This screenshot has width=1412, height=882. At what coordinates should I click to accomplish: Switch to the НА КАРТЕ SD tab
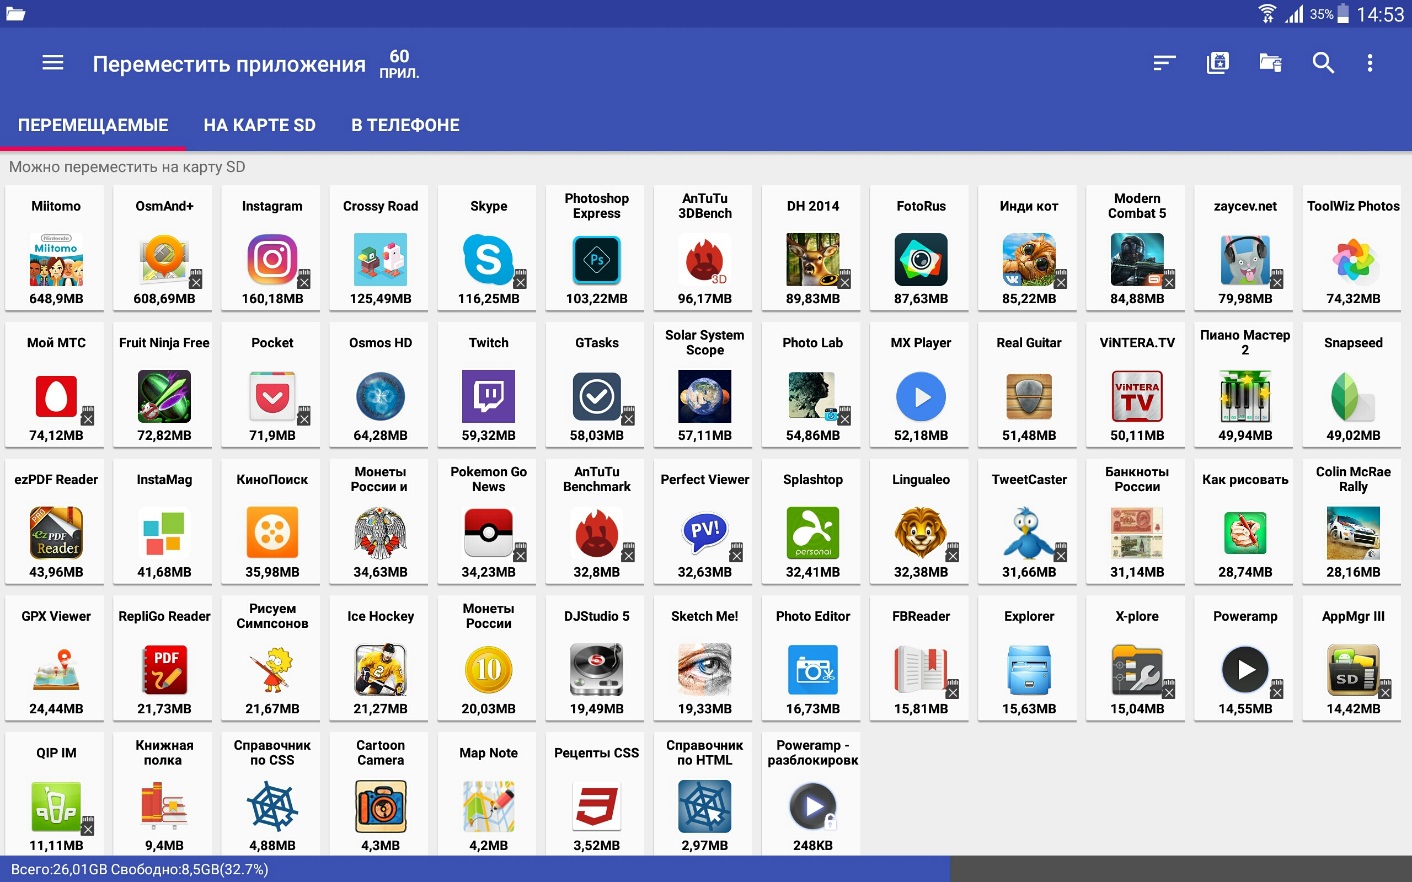259,125
